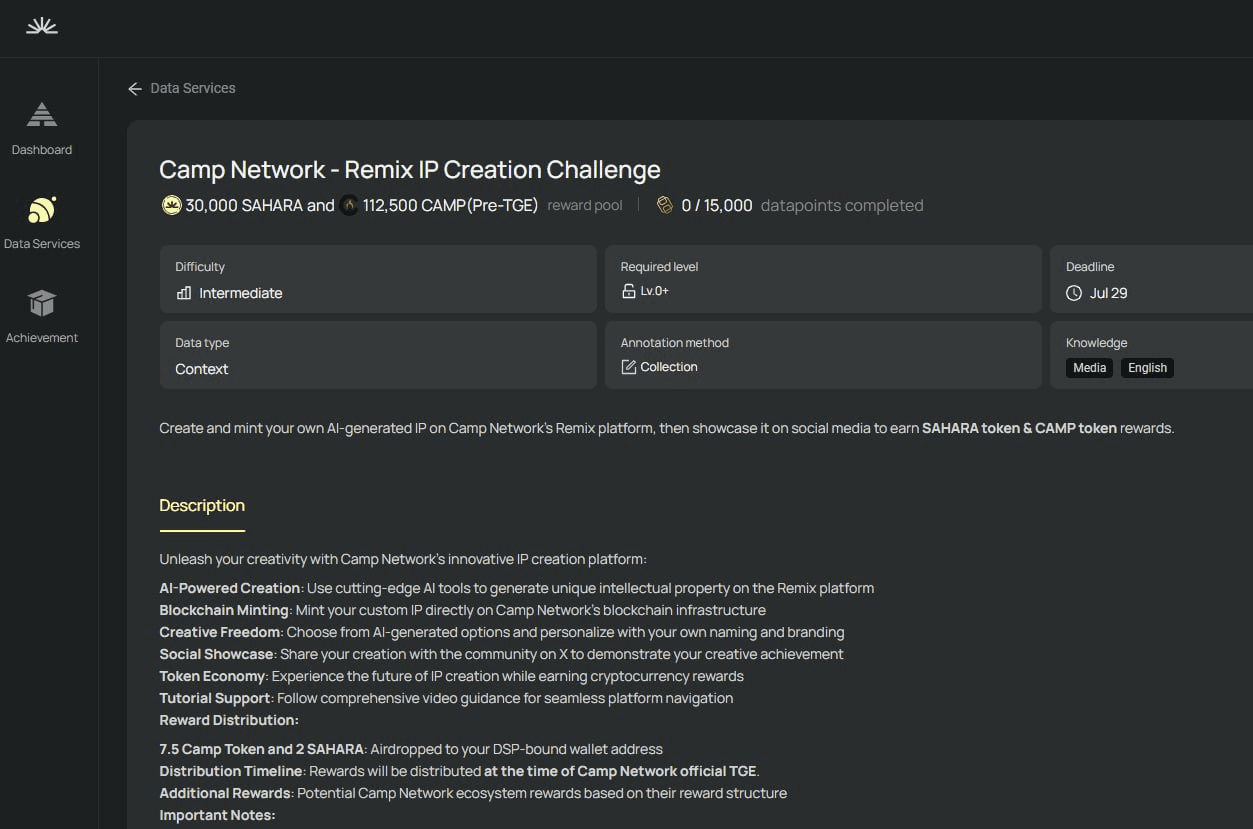Click '7.5 Camp Token and 2 SAHARA' line
The width and height of the screenshot is (1253, 829).
411,749
